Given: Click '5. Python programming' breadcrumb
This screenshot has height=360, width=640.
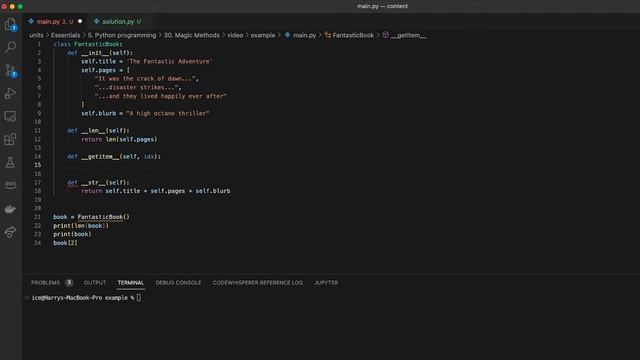Looking at the screenshot, I should [x=122, y=35].
